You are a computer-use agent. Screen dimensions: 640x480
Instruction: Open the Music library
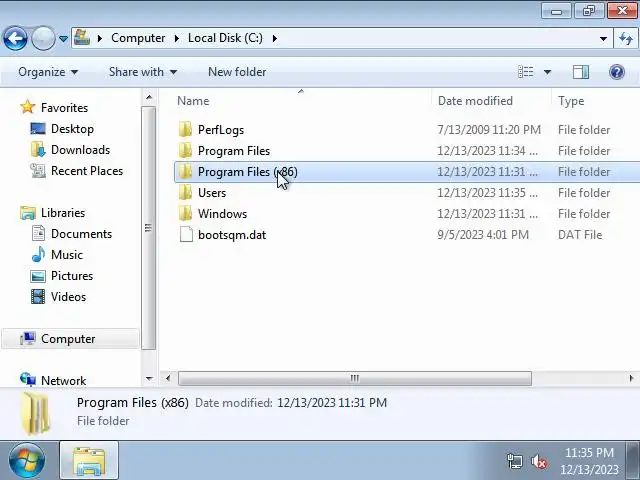point(67,255)
